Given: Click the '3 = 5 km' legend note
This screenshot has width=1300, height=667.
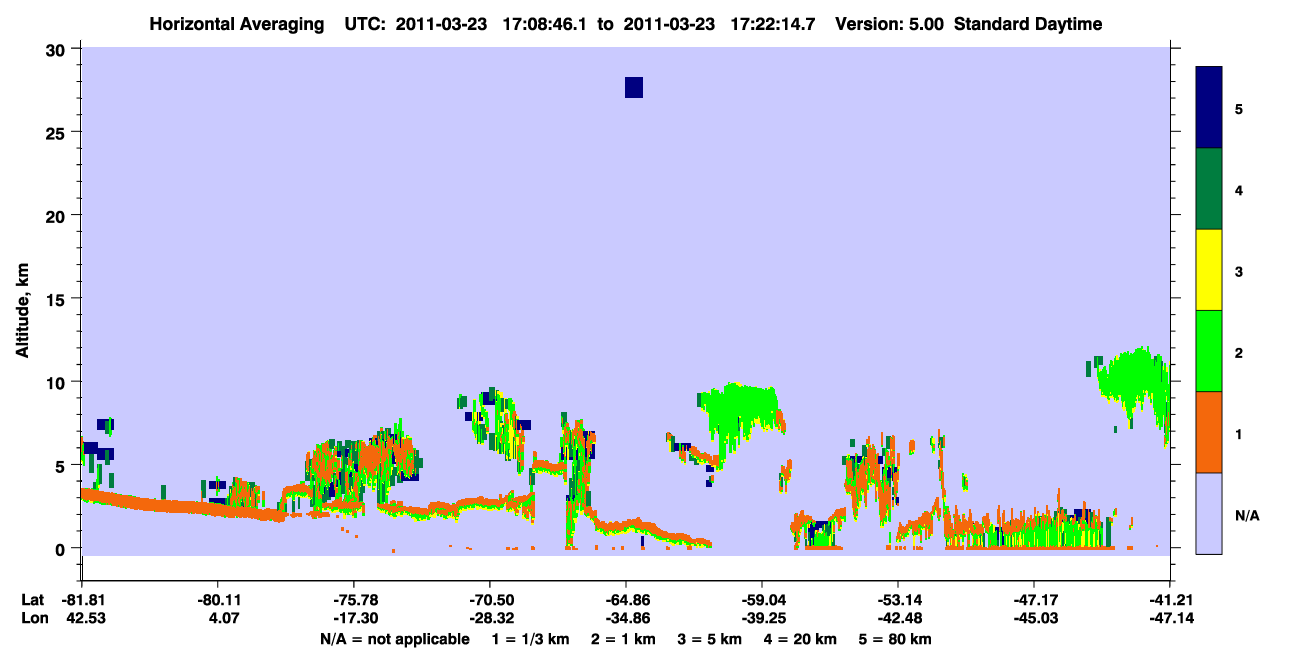Looking at the screenshot, I should click(710, 639).
